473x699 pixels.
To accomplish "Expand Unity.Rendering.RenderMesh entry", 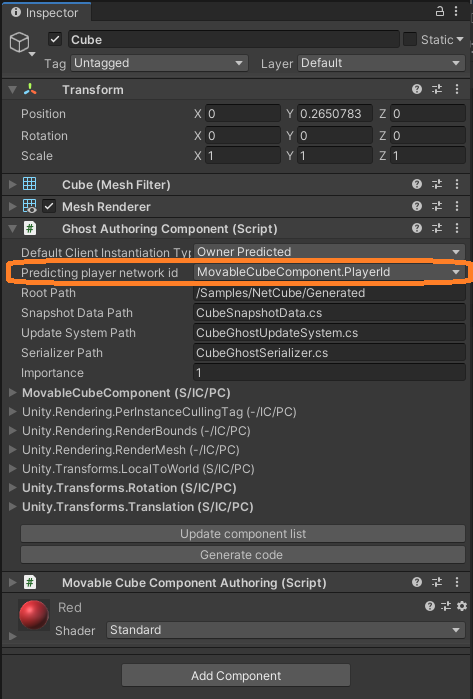I will 13,449.
